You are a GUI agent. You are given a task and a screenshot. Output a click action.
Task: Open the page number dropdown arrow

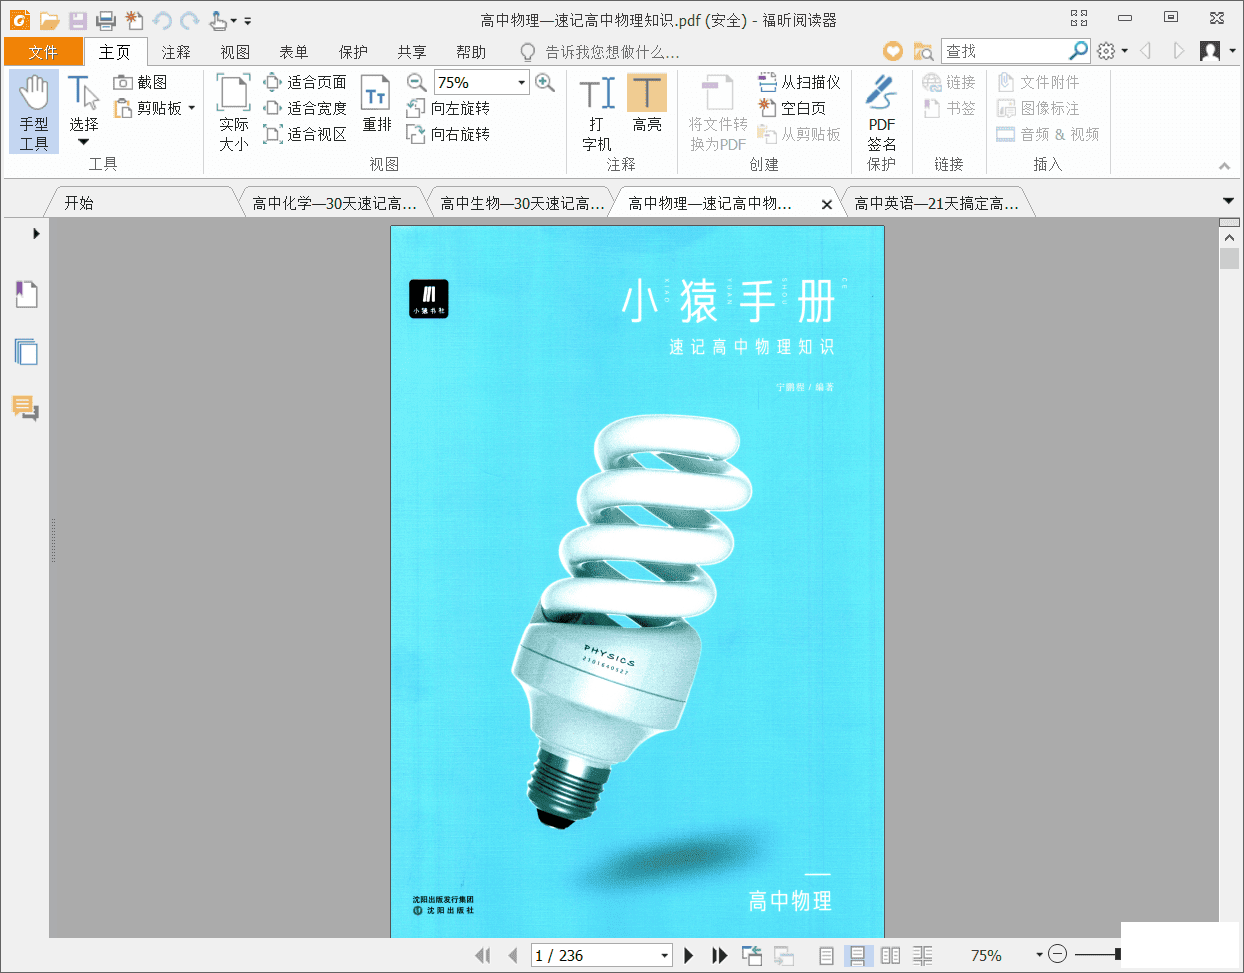click(664, 956)
